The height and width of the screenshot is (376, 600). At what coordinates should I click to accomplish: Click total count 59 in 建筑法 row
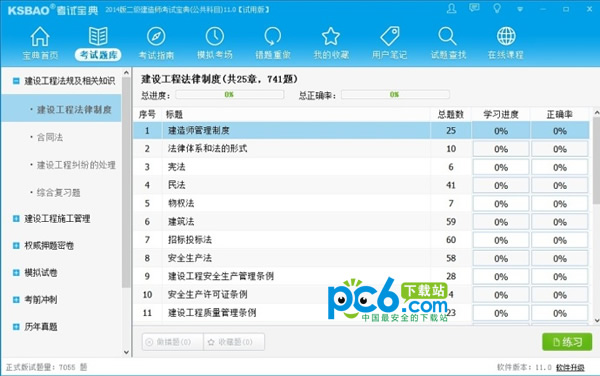[451, 222]
